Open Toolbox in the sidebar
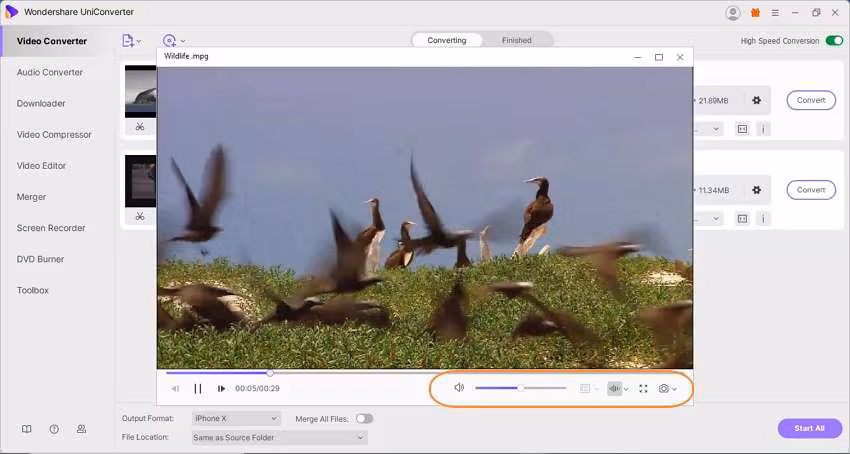This screenshot has width=850, height=454. [33, 290]
